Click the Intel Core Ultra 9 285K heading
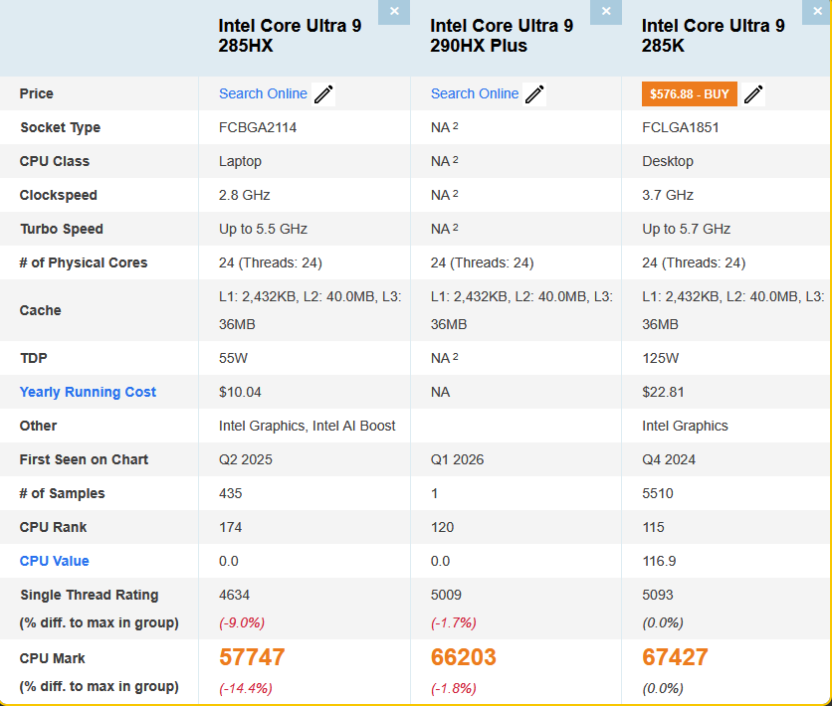This screenshot has height=706, width=832. click(x=713, y=35)
